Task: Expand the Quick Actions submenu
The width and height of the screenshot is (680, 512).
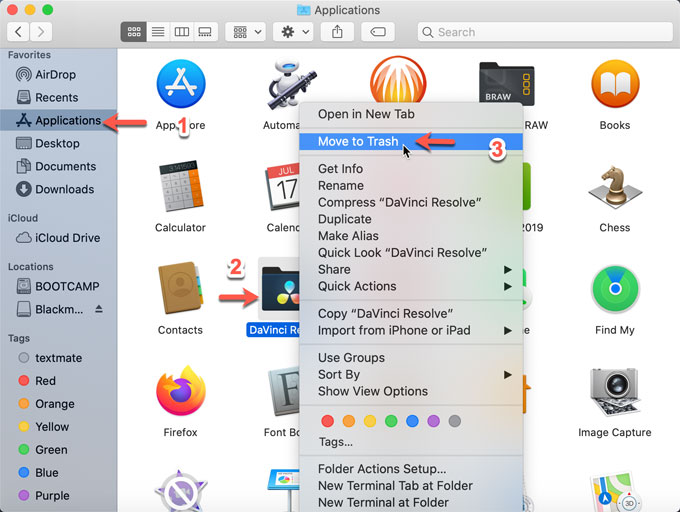Action: click(x=411, y=287)
